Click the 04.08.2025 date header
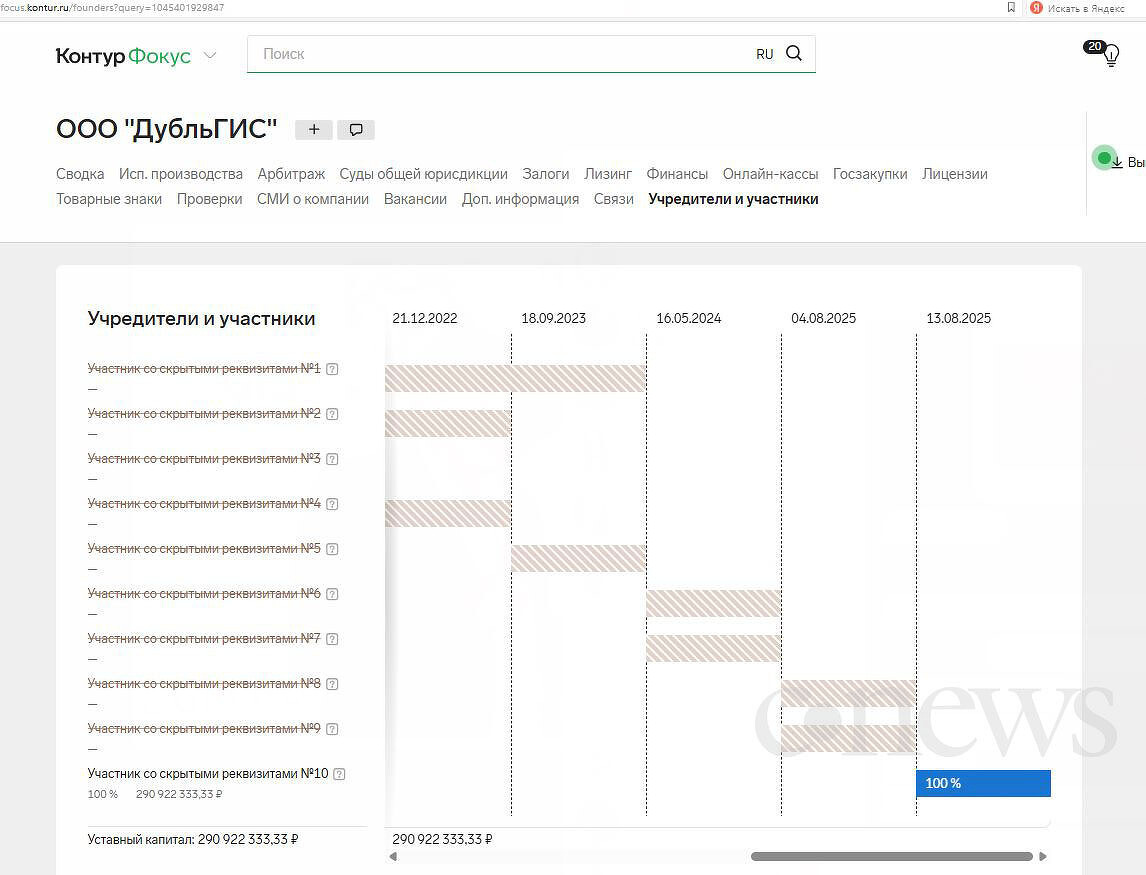Image resolution: width=1146 pixels, height=875 pixels. coord(823,318)
